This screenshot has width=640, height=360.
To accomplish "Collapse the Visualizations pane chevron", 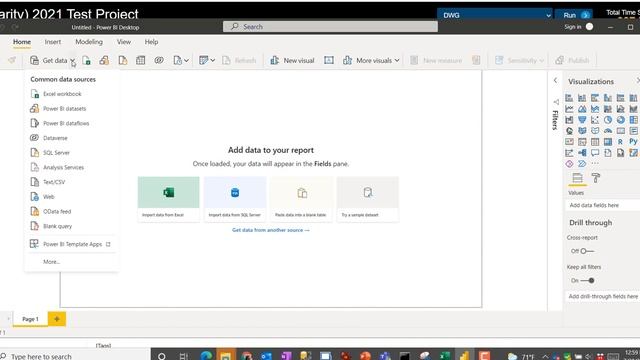I will (x=638, y=81).
